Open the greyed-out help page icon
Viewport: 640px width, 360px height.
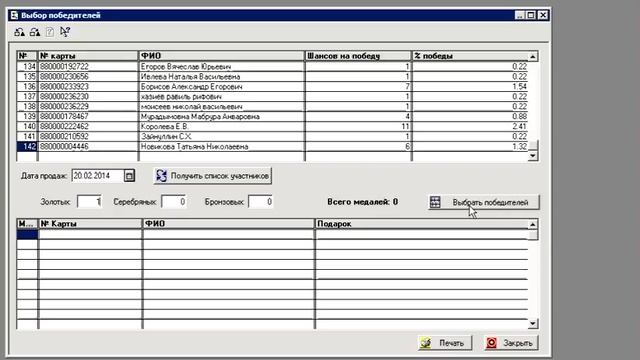(49, 32)
